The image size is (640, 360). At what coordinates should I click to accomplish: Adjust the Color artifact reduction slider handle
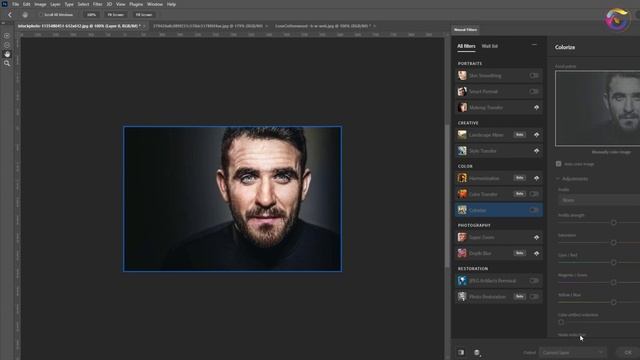coord(561,322)
